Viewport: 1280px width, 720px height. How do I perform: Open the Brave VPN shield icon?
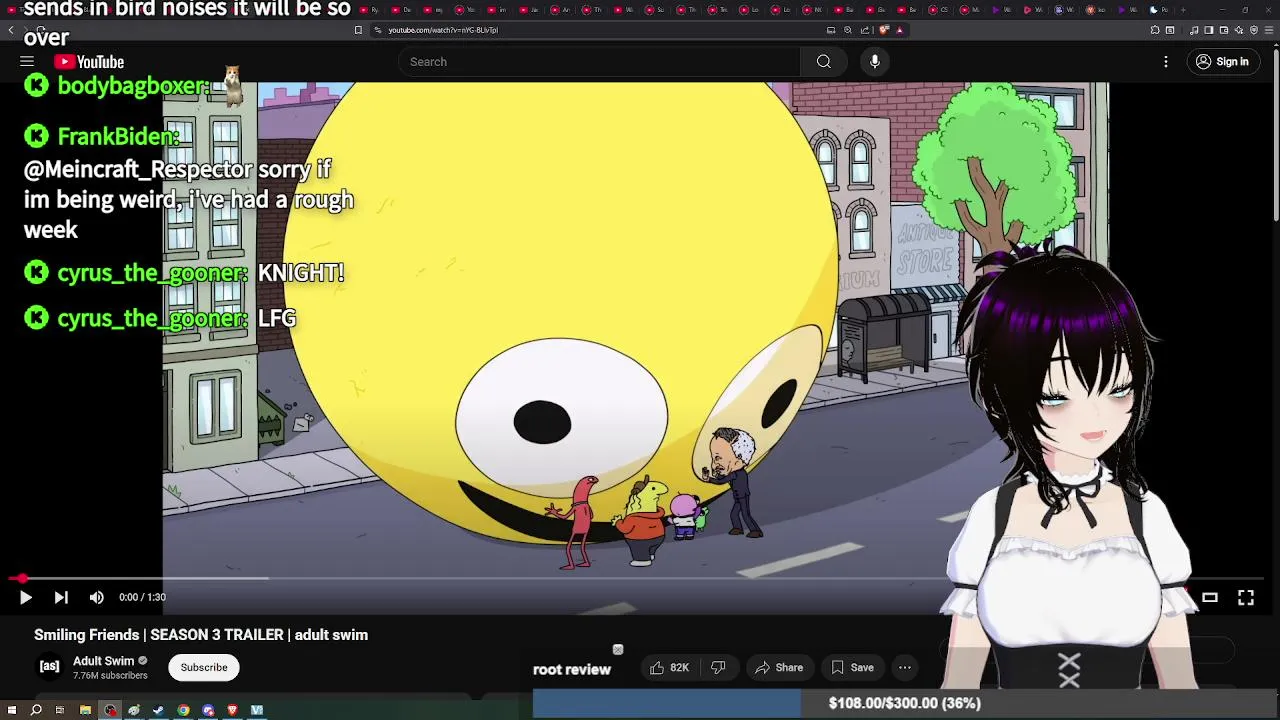[1254, 30]
